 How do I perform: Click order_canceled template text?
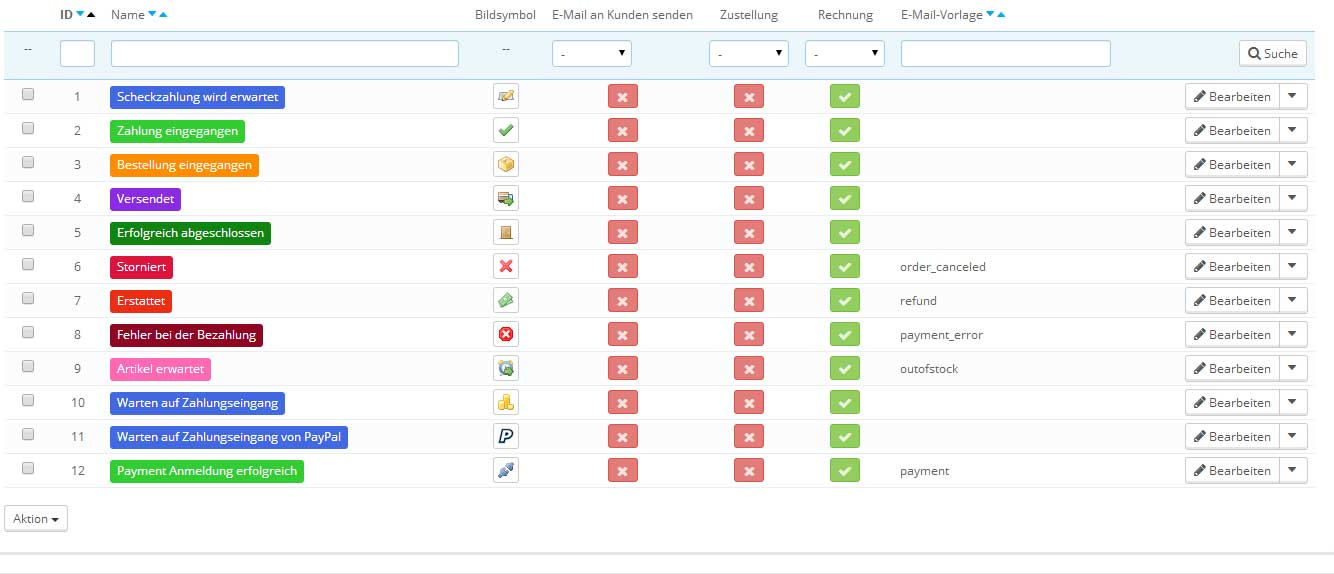coord(943,267)
